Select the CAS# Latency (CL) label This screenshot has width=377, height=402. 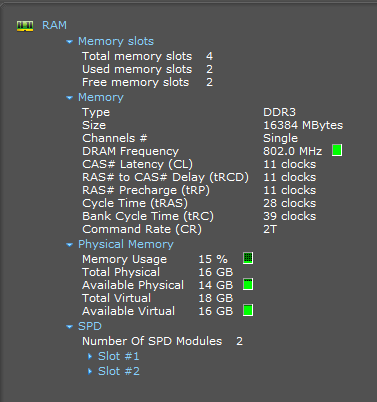coord(137,164)
